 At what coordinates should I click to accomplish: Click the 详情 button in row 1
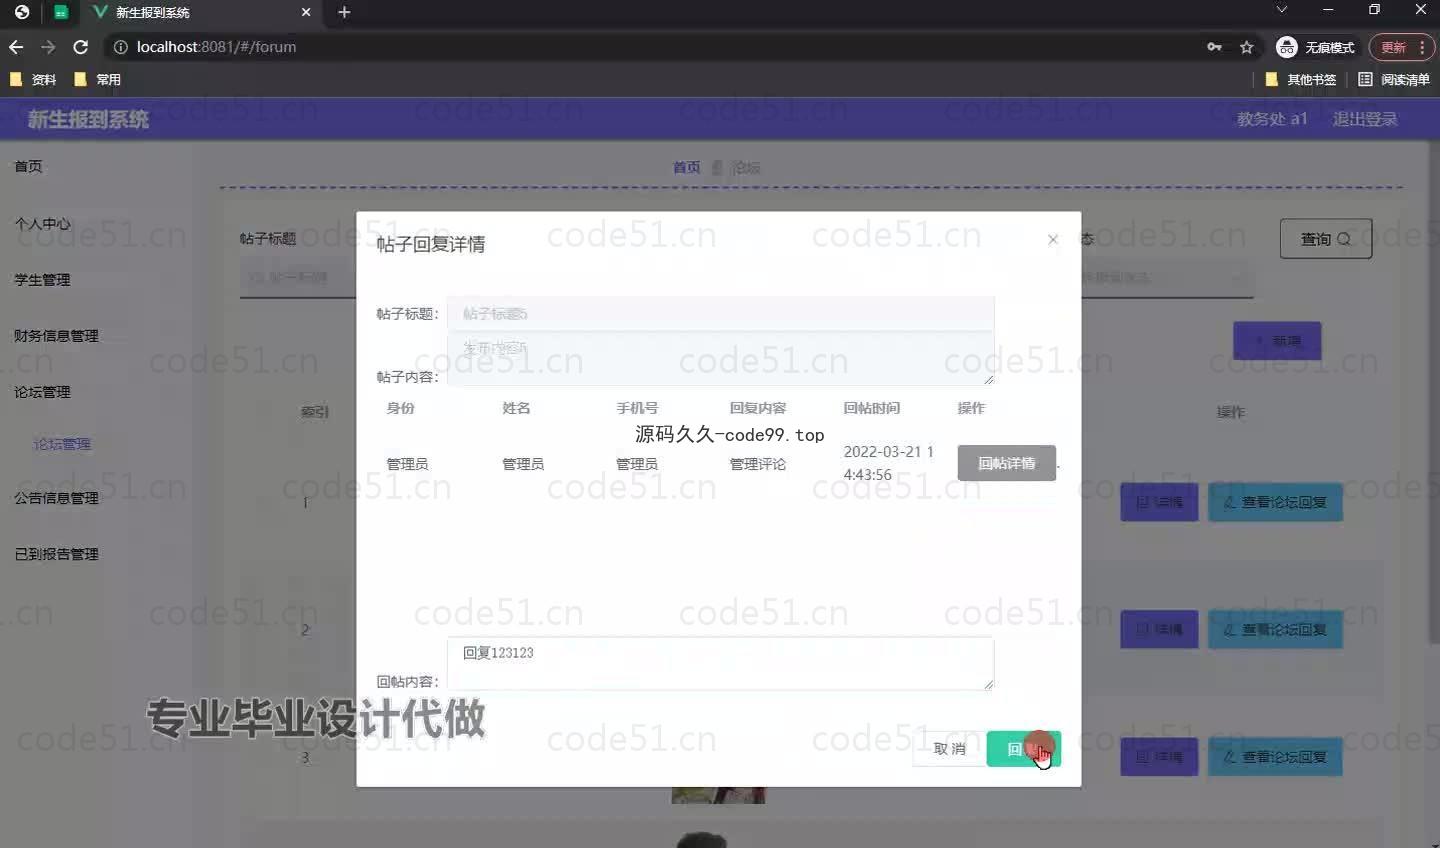pyautogui.click(x=1159, y=502)
